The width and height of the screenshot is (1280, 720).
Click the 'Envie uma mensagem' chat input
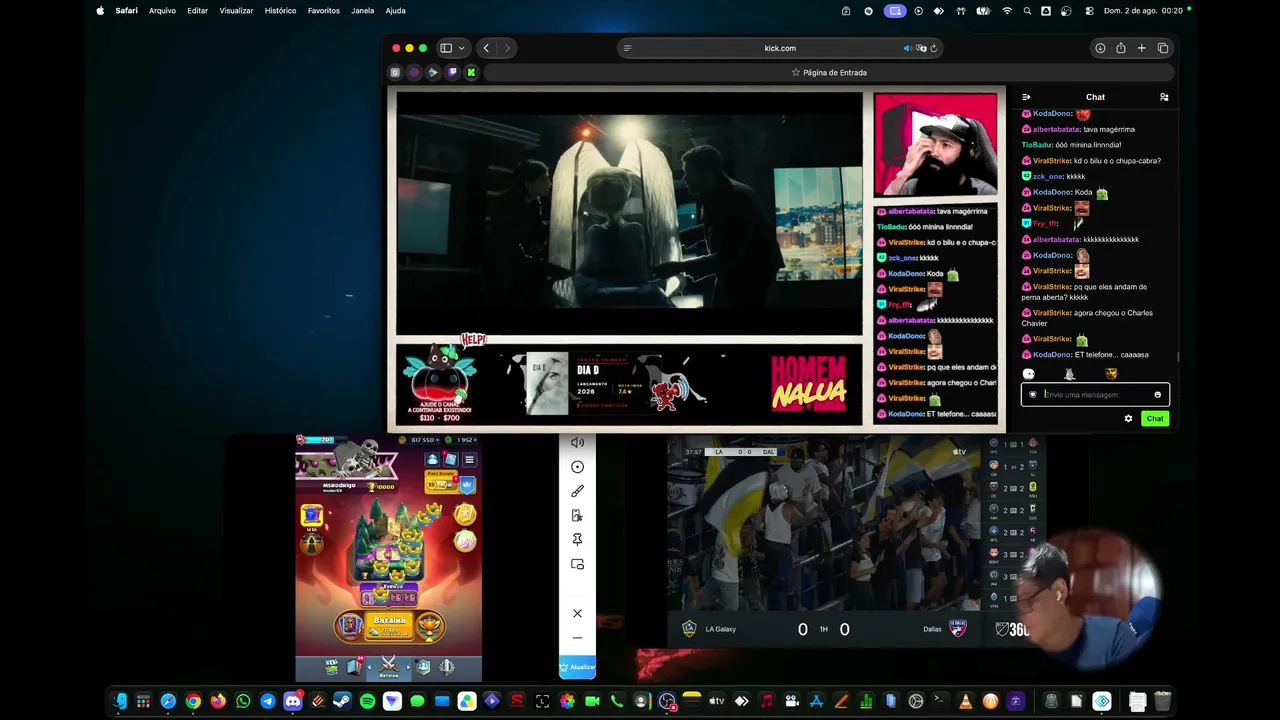pyautogui.click(x=1094, y=395)
